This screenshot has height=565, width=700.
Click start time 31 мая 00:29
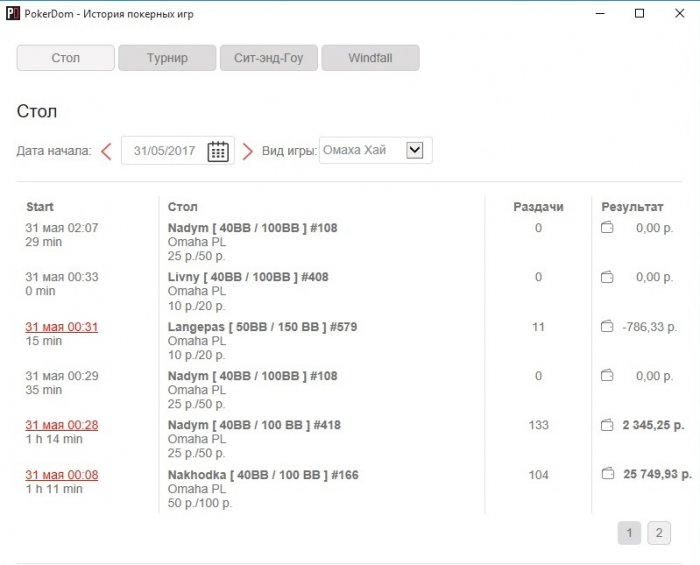pyautogui.click(x=62, y=376)
